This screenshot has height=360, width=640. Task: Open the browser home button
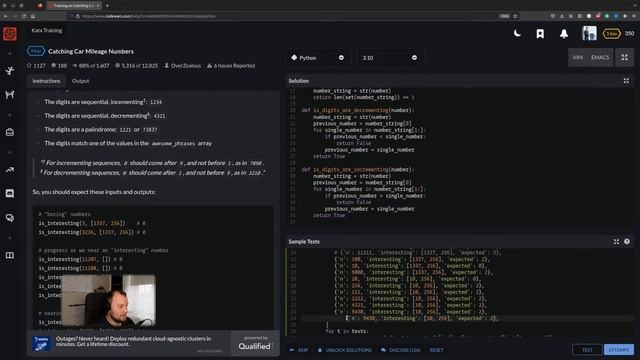click(33, 16)
